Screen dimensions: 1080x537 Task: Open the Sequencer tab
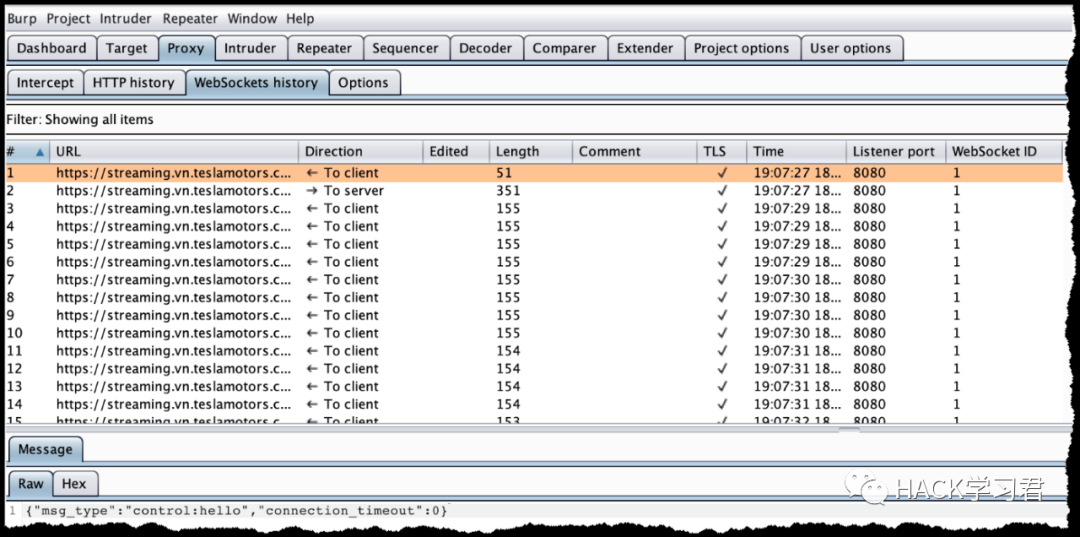[406, 48]
